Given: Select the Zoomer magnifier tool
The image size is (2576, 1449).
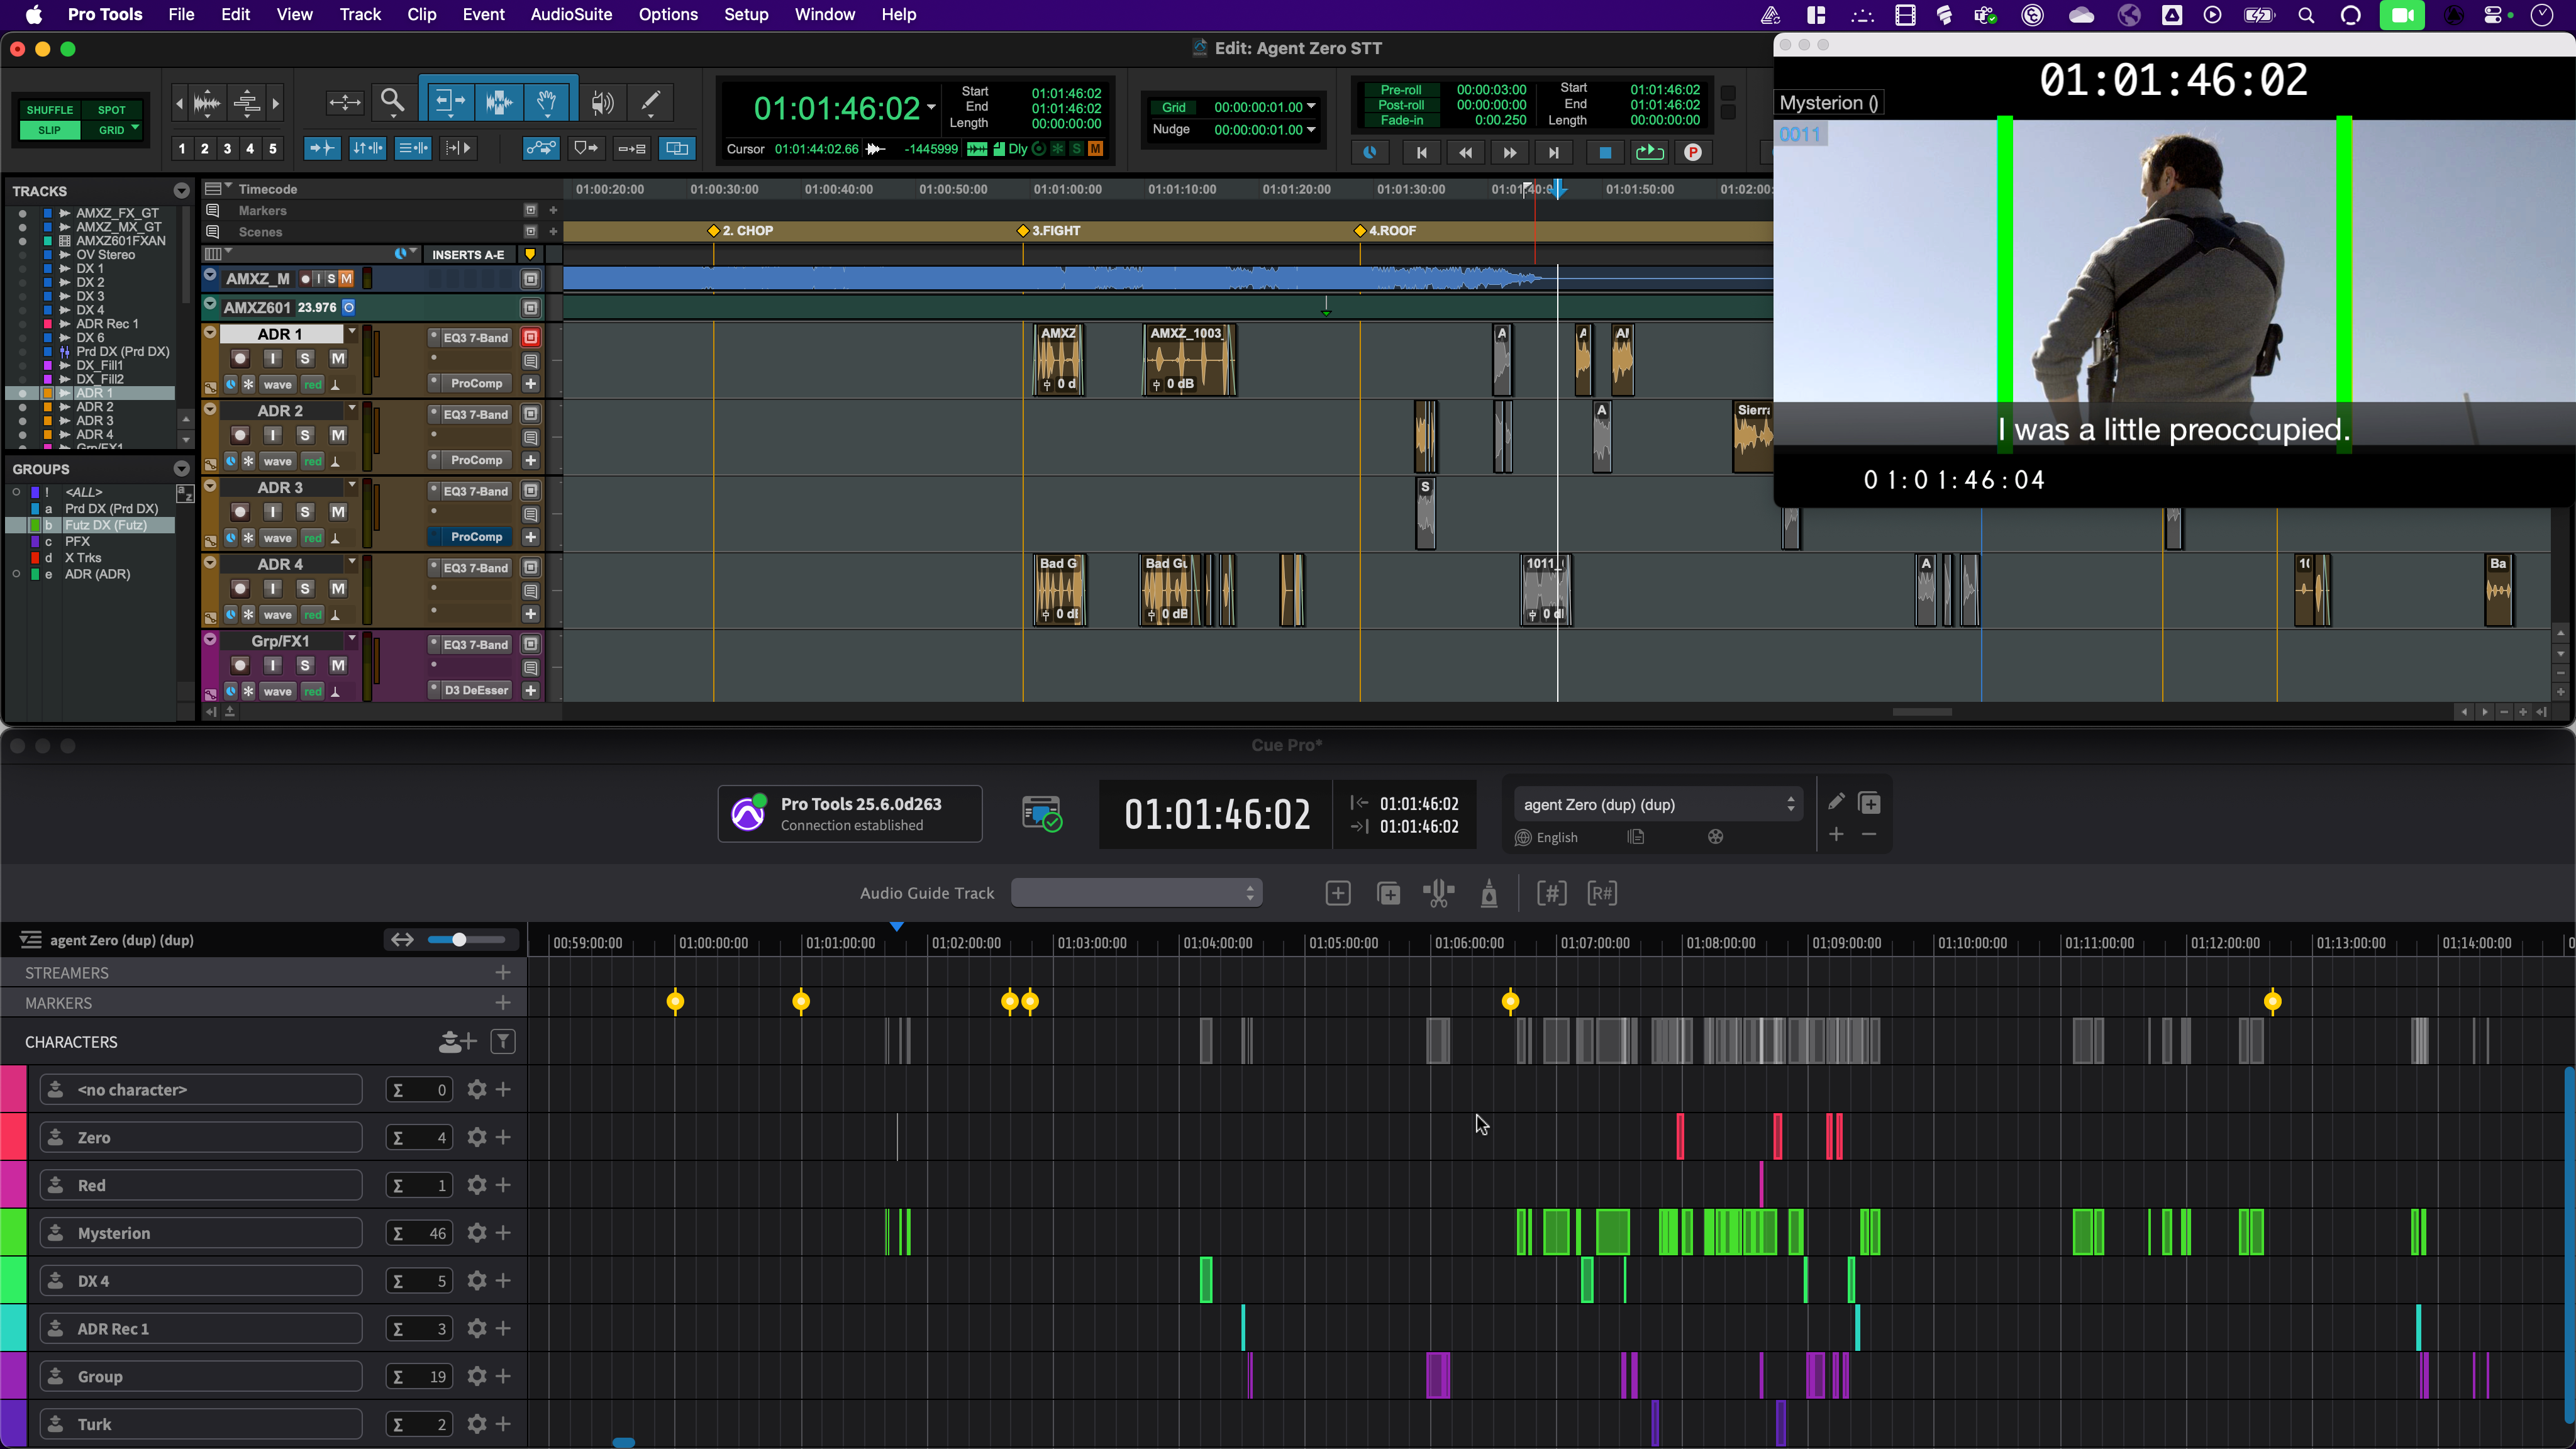Looking at the screenshot, I should coord(393,101).
